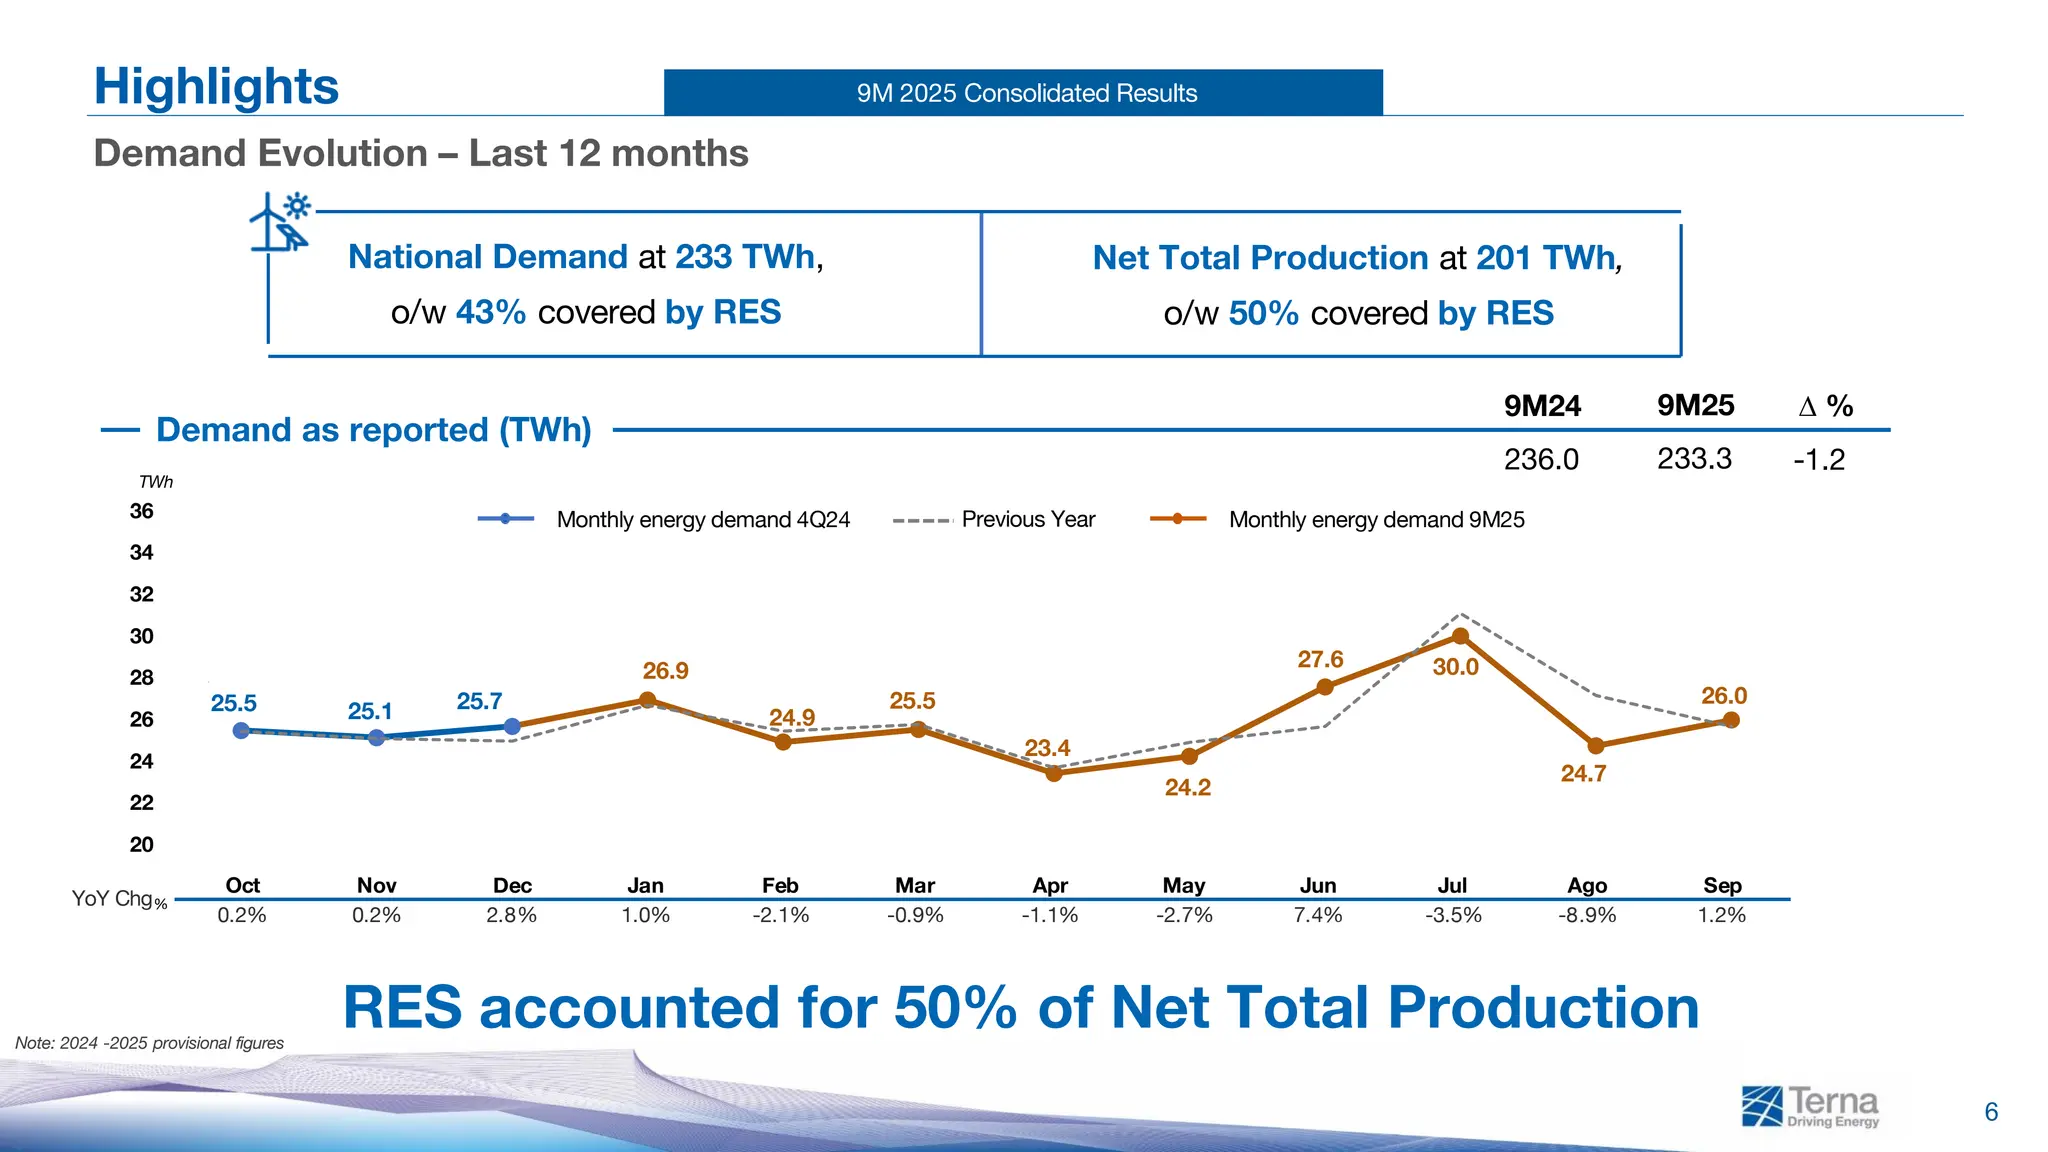Click Monthly energy demand 9M25 legend label

[1376, 520]
